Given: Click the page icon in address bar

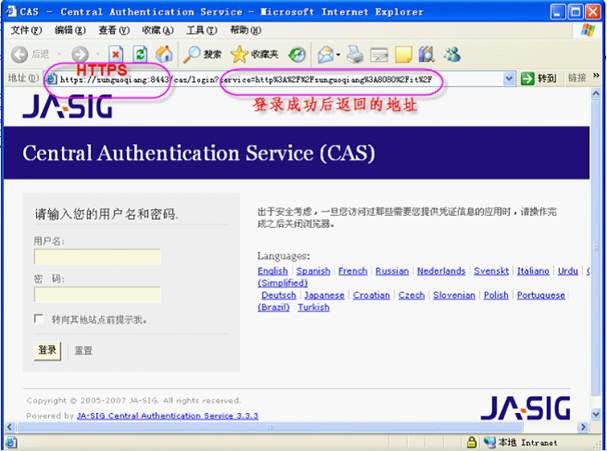Looking at the screenshot, I should click(51, 79).
